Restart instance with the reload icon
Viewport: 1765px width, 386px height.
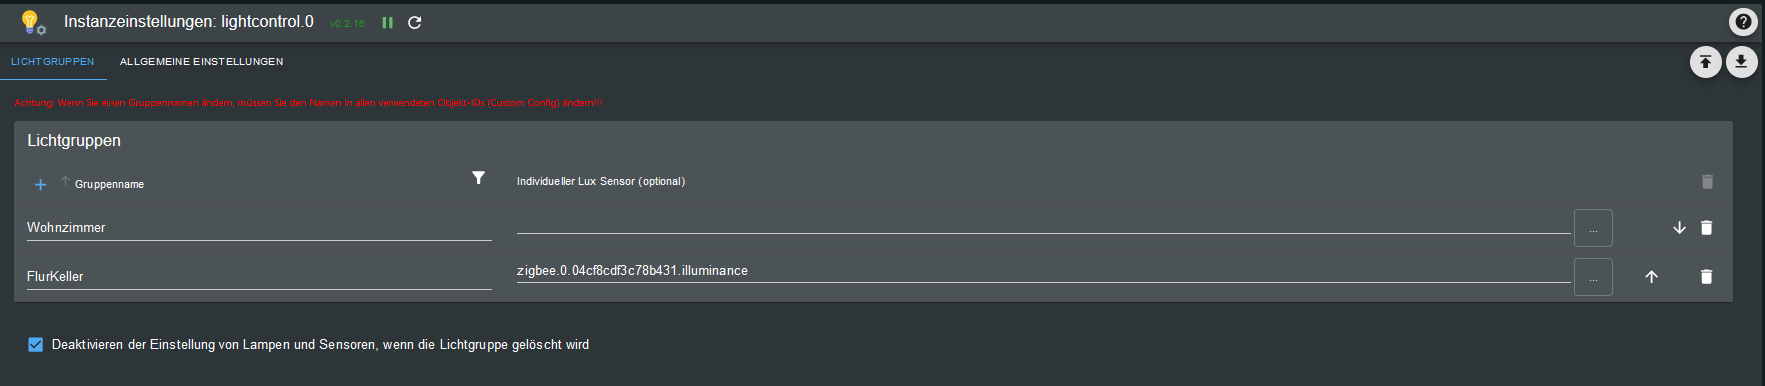coord(415,22)
